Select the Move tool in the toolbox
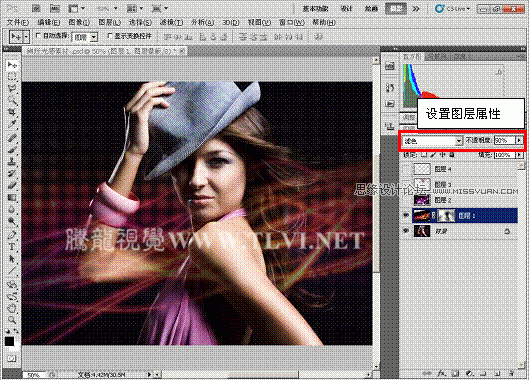Image resolution: width=529 pixels, height=380 pixels. 12,65
